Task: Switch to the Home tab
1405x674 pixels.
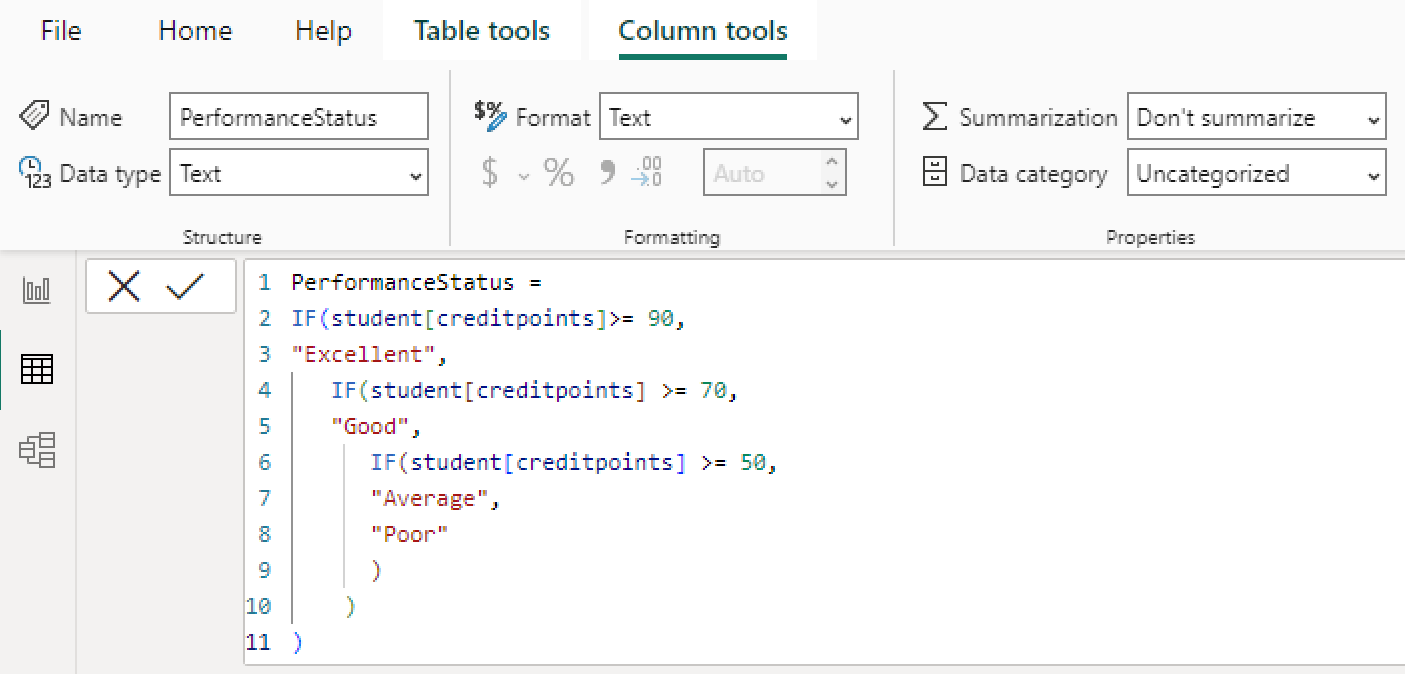Action: pyautogui.click(x=195, y=30)
